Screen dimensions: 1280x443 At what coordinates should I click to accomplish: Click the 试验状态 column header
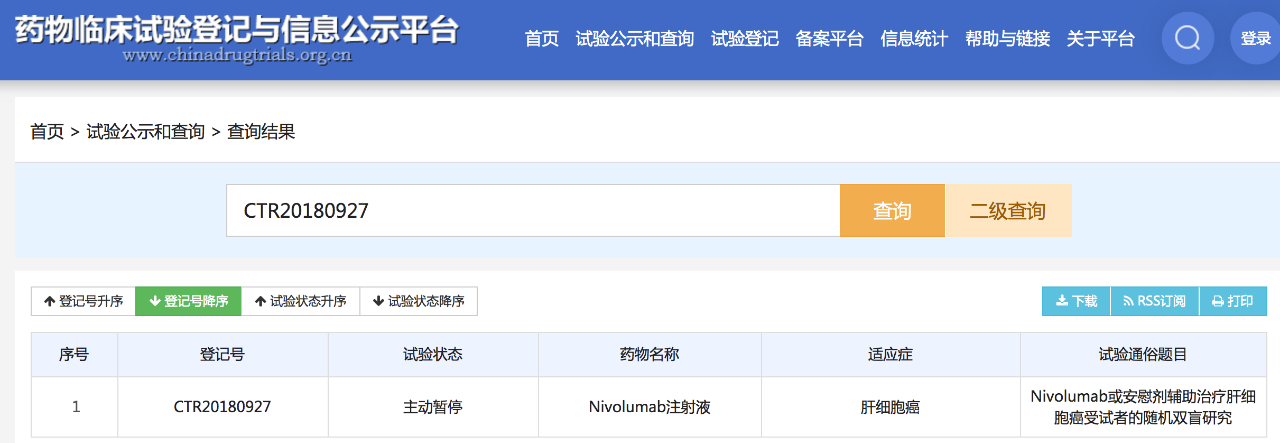point(433,354)
